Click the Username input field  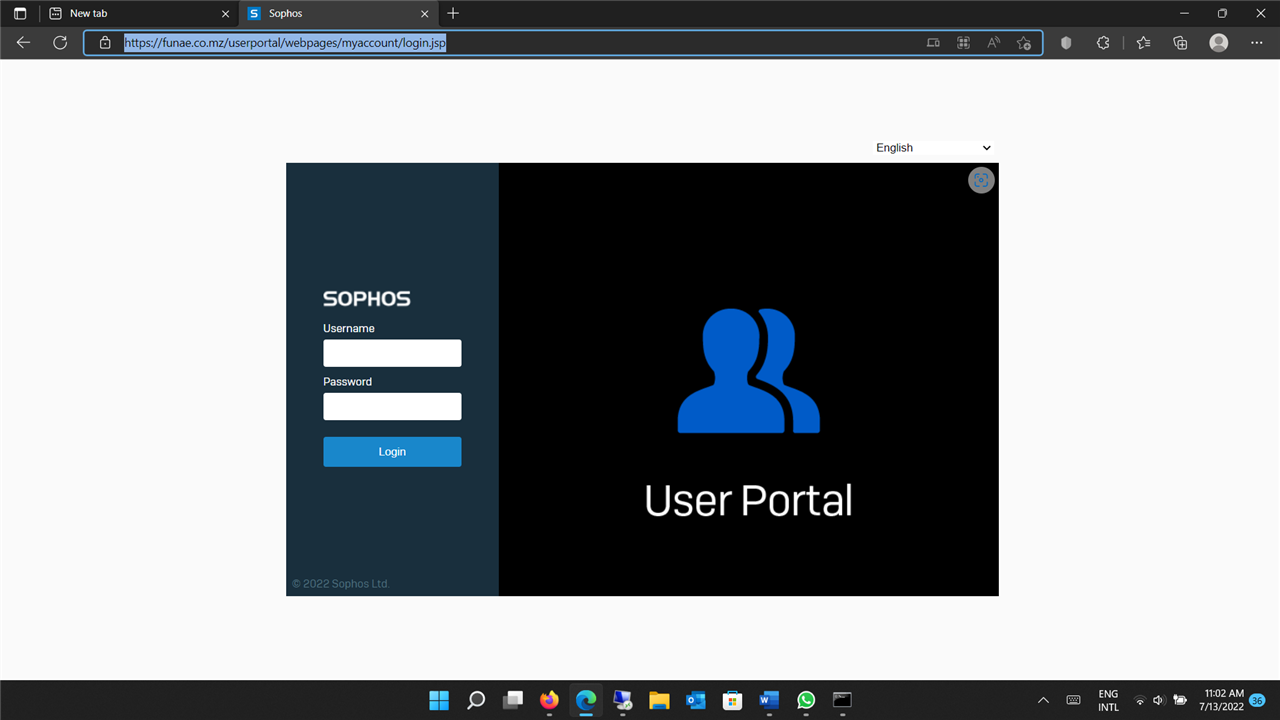(392, 353)
